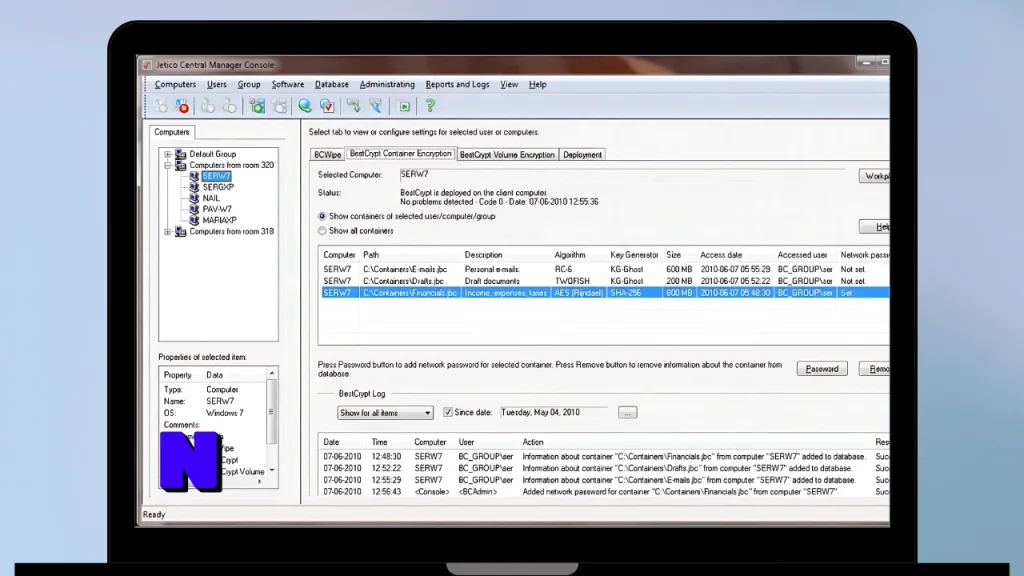The height and width of the screenshot is (576, 1024).
Task: Open the Group menu
Action: tap(249, 84)
